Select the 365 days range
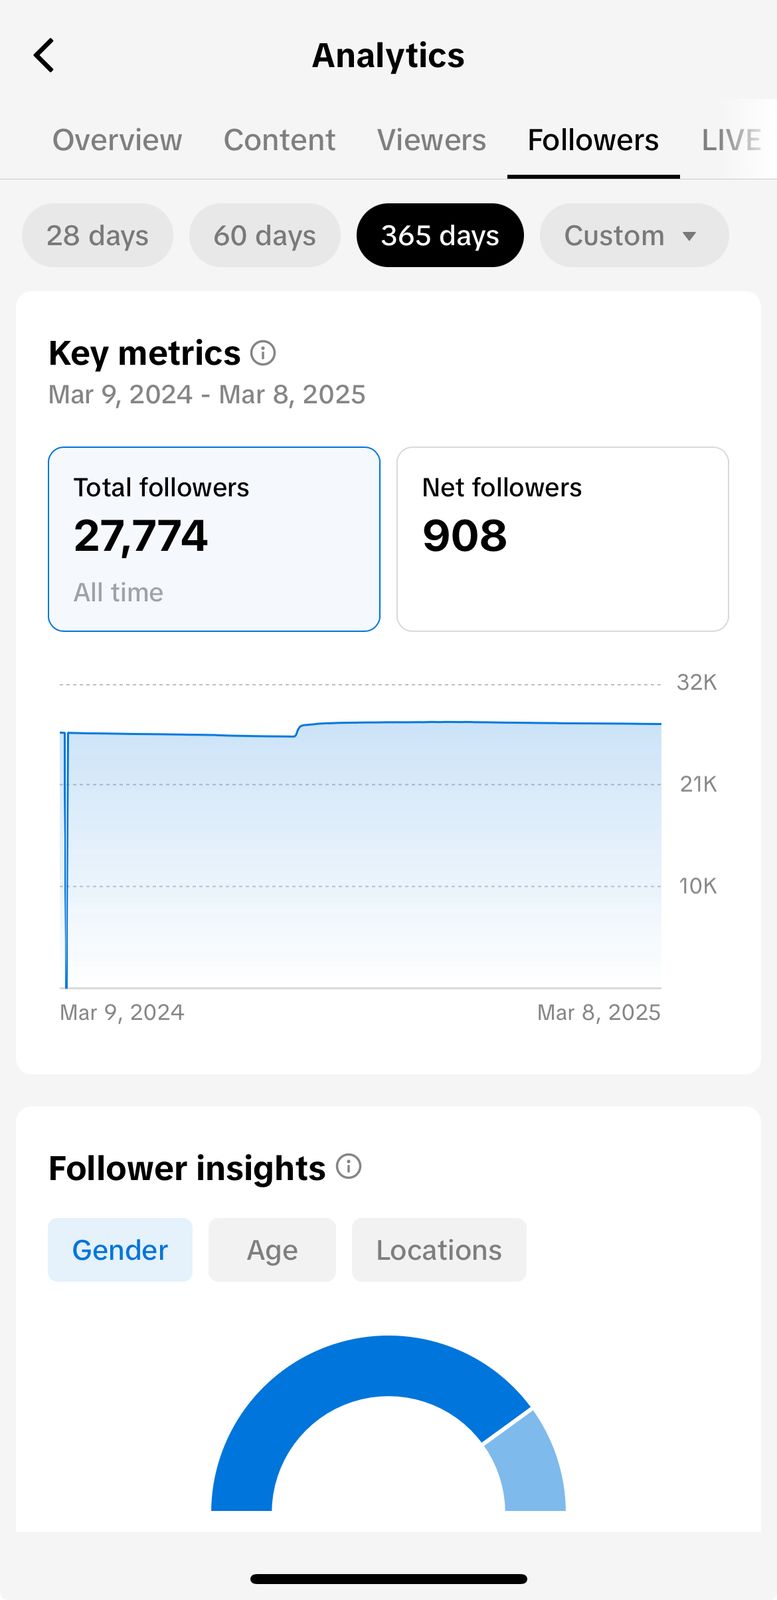777x1600 pixels. [440, 236]
